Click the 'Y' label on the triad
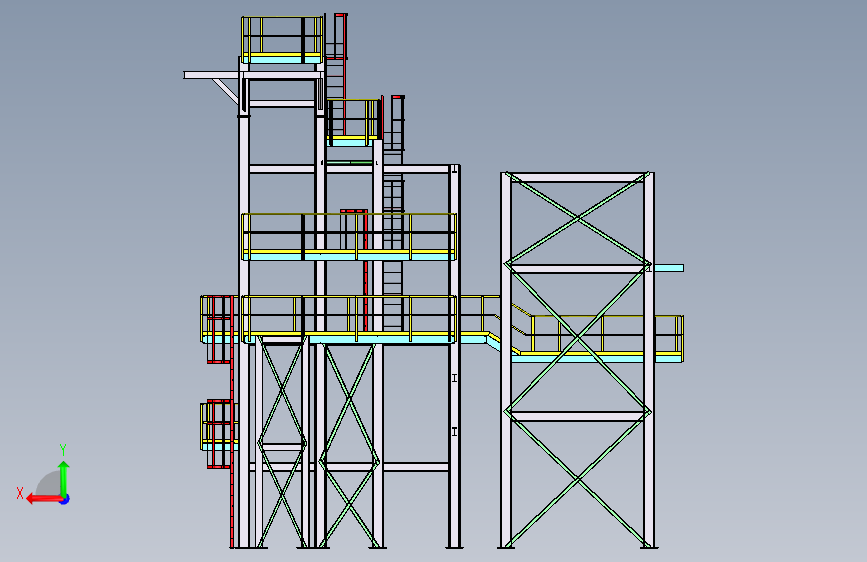 (x=63, y=450)
